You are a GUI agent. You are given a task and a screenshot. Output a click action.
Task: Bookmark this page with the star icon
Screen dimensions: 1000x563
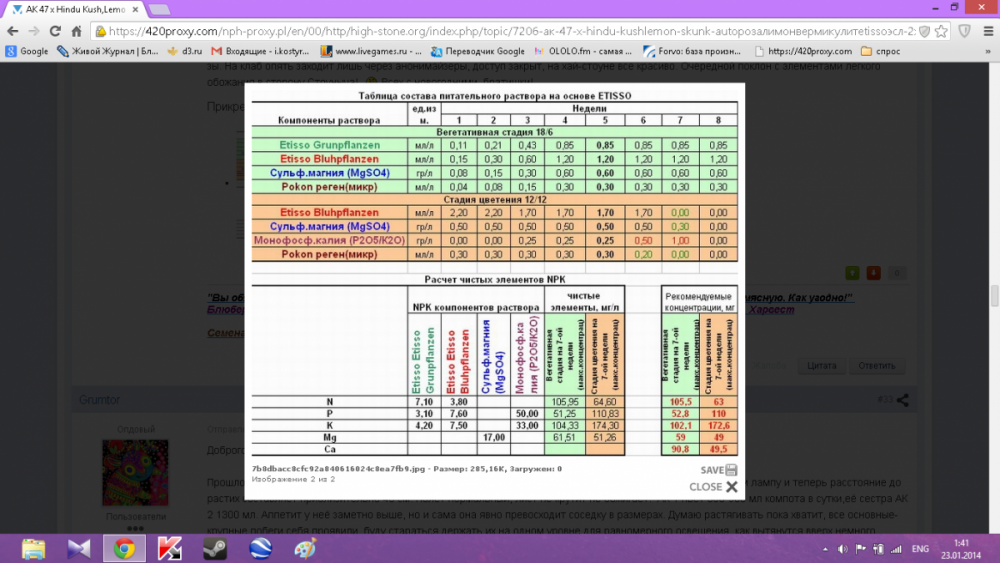[941, 31]
